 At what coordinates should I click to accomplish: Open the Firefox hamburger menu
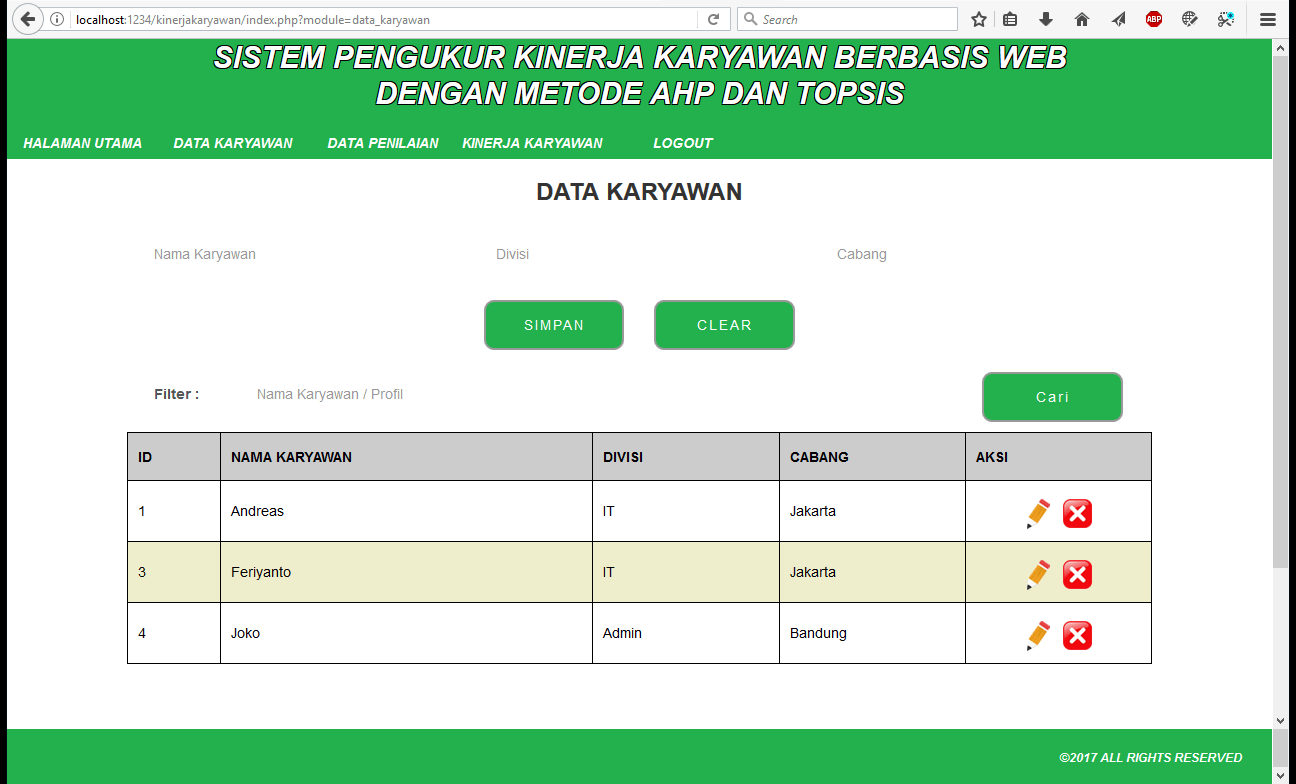coord(1268,19)
